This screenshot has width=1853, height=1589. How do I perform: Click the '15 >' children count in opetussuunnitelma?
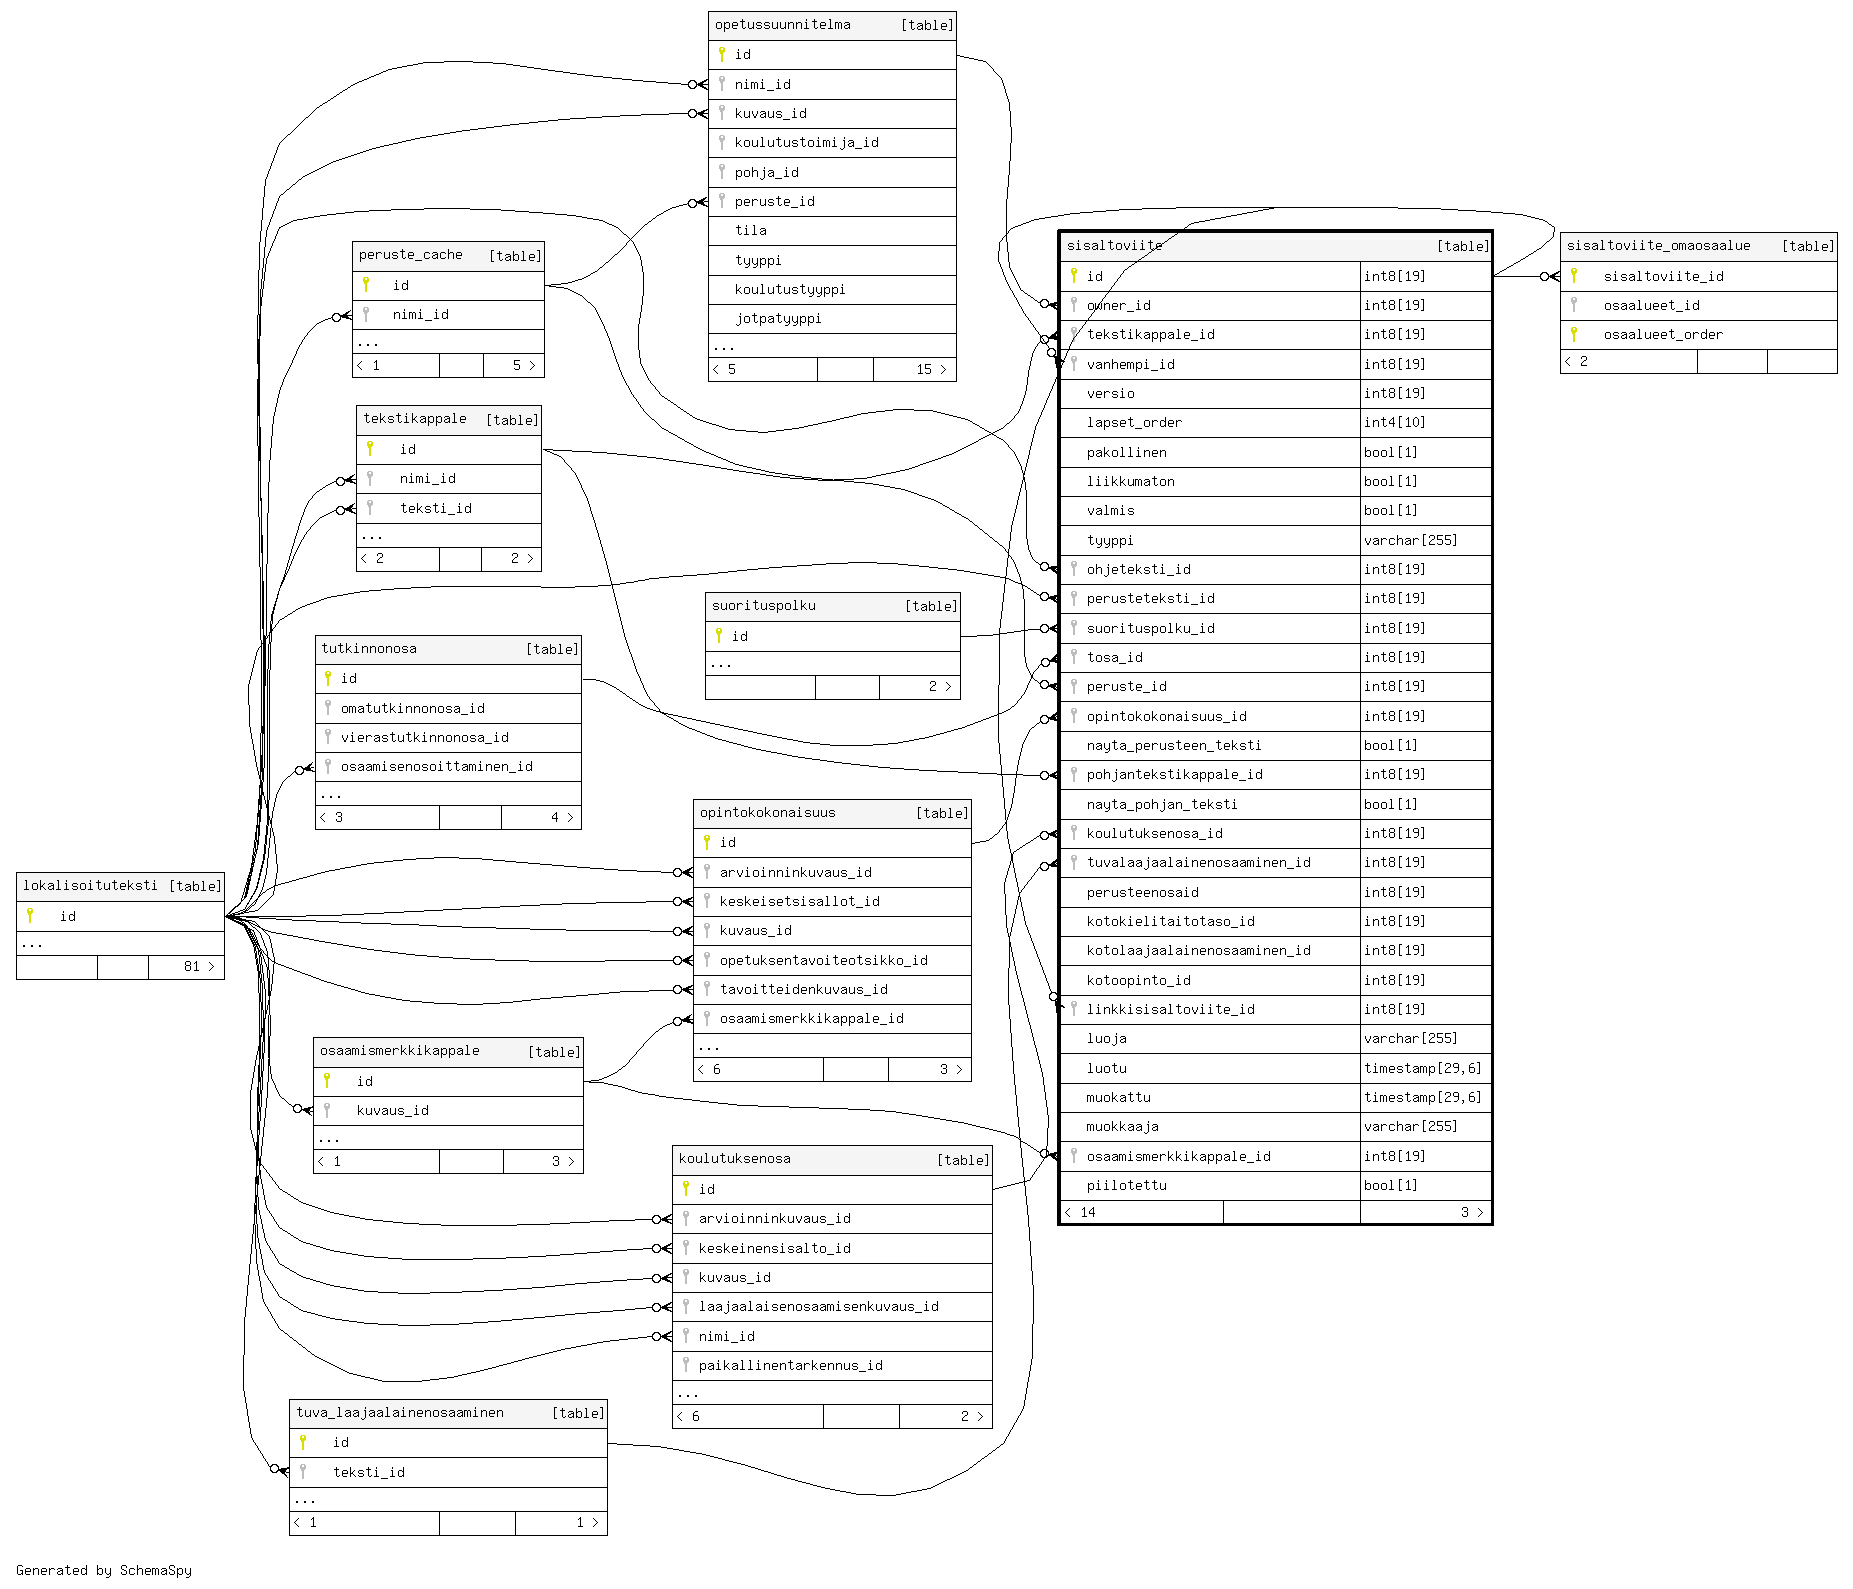pos(930,369)
